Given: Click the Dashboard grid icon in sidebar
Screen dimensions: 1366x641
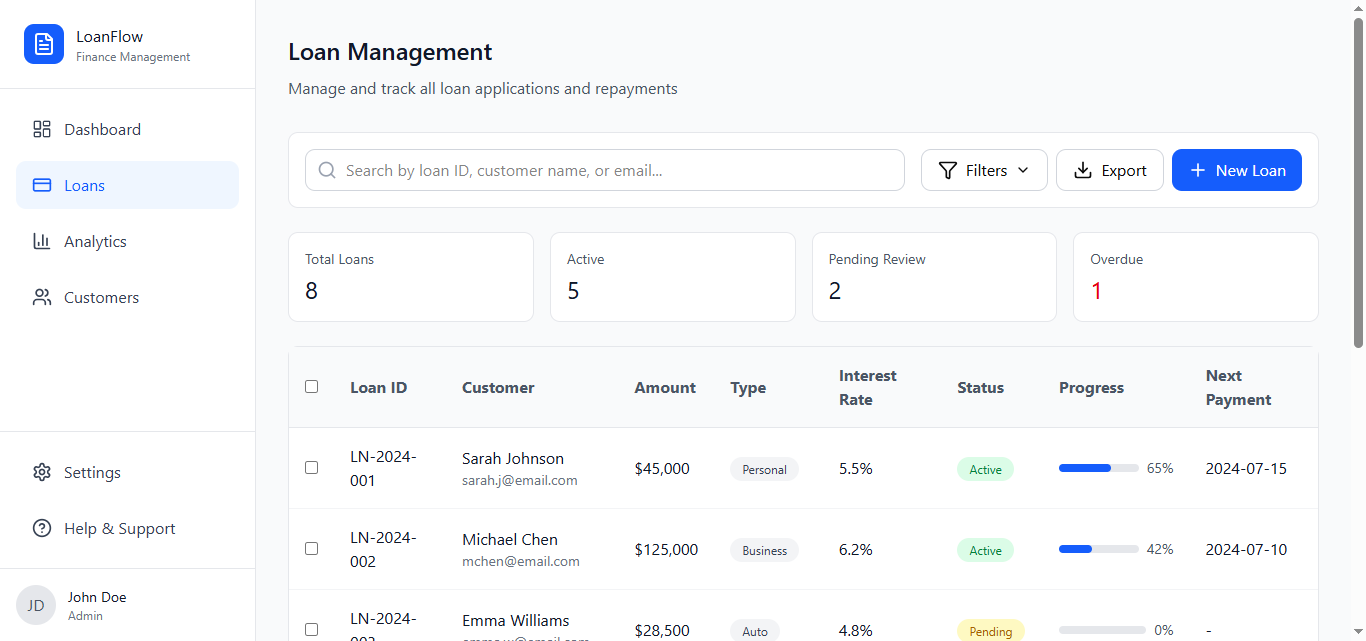Looking at the screenshot, I should [42, 129].
